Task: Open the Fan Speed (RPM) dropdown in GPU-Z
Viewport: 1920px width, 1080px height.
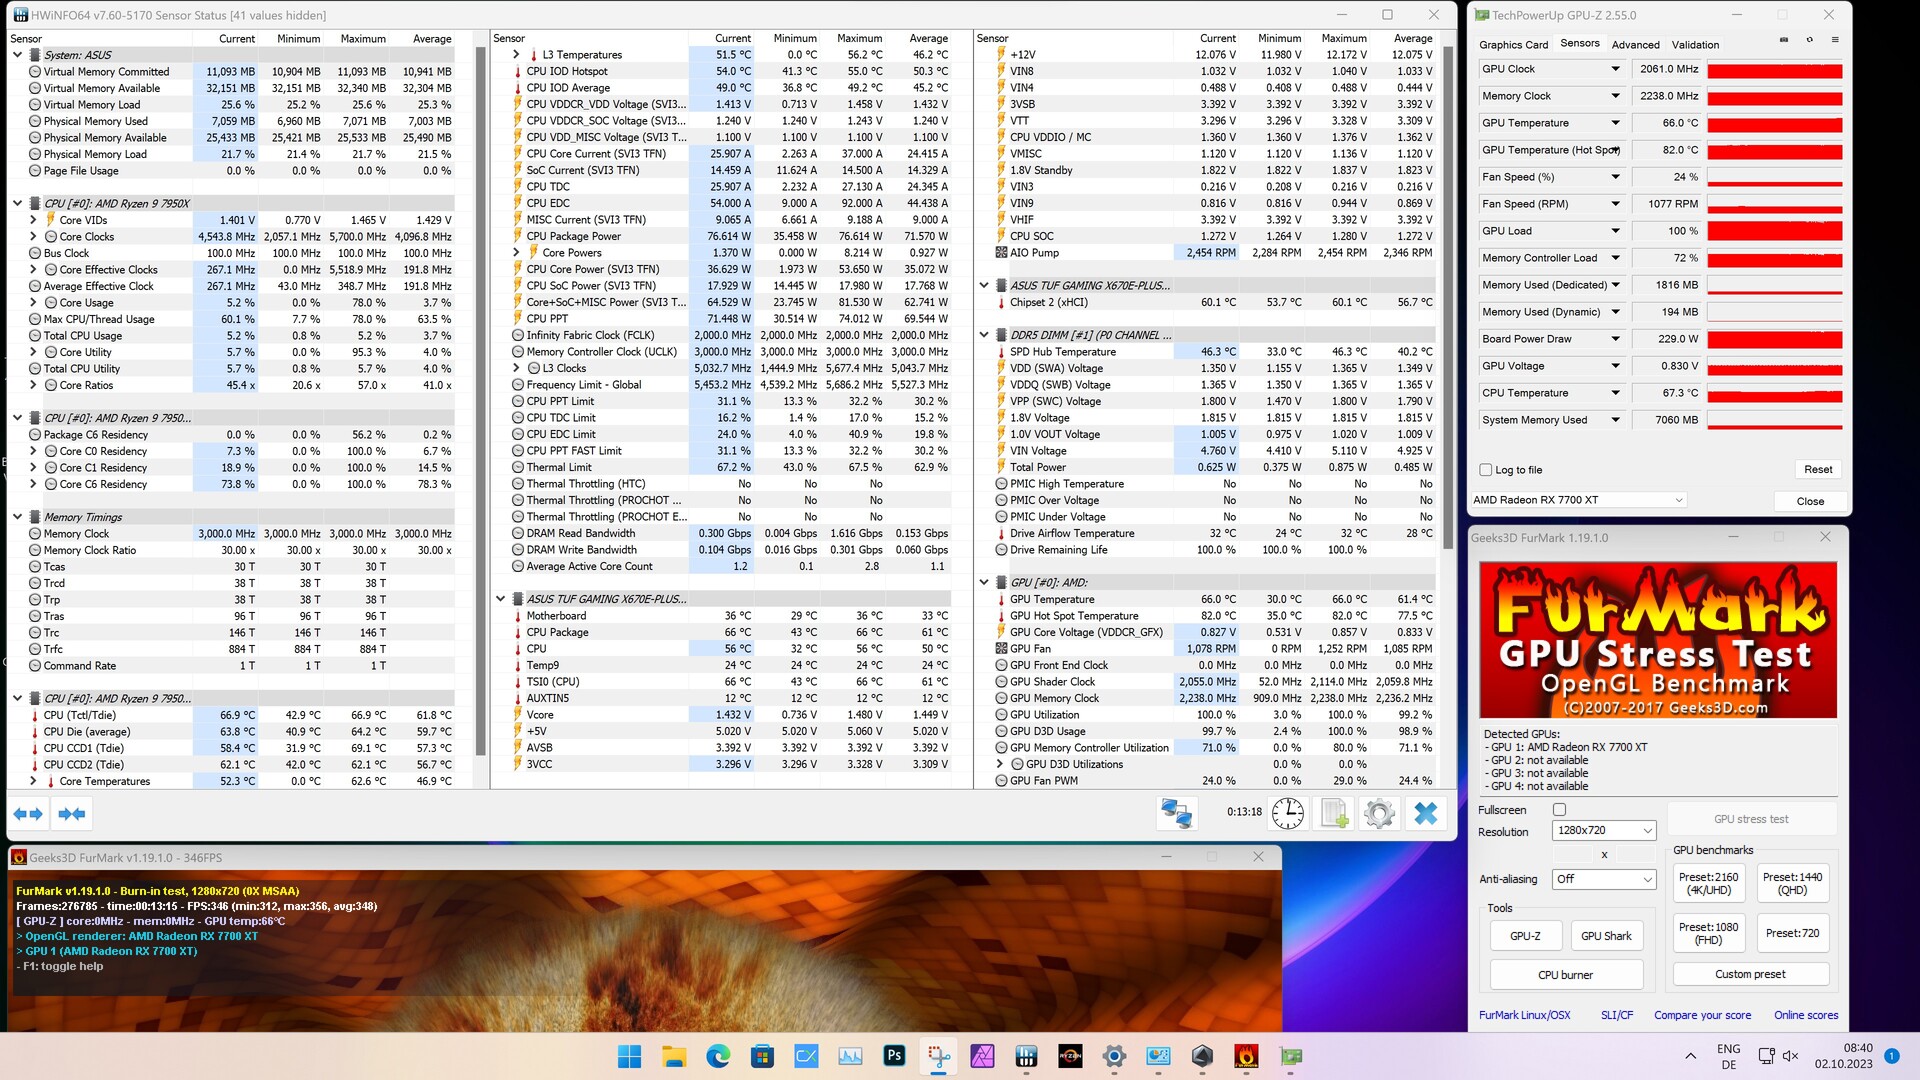Action: (1615, 204)
